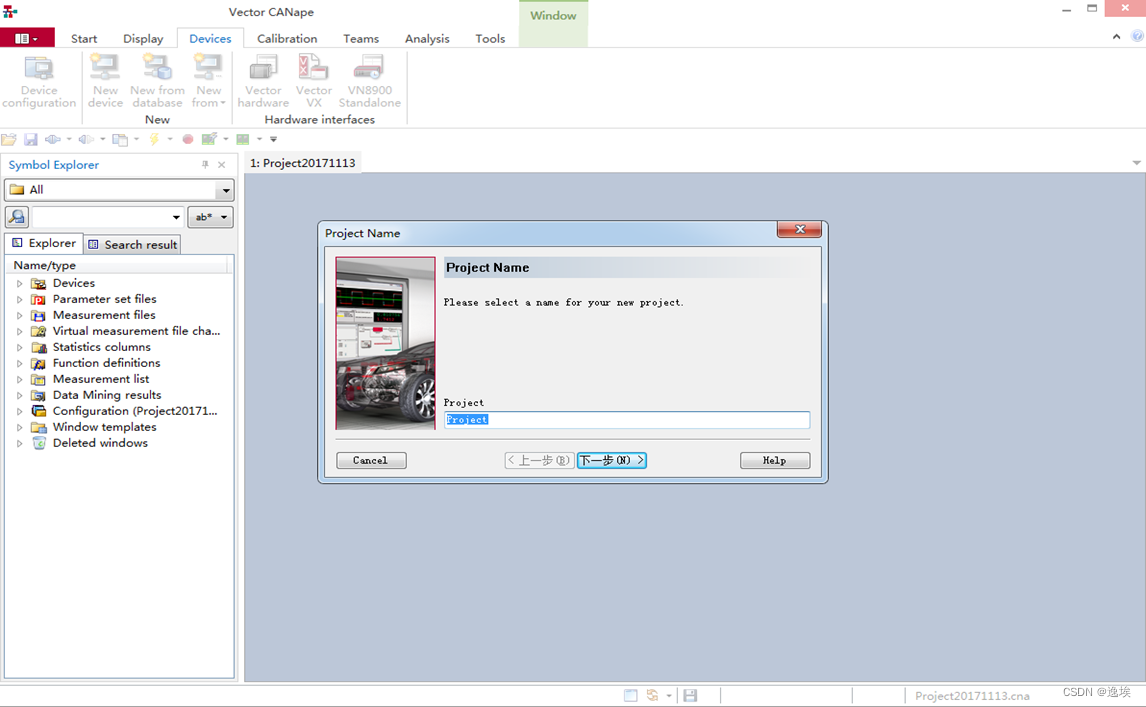
Task: Close the Symbol Explorer panel
Action: pyautogui.click(x=221, y=165)
